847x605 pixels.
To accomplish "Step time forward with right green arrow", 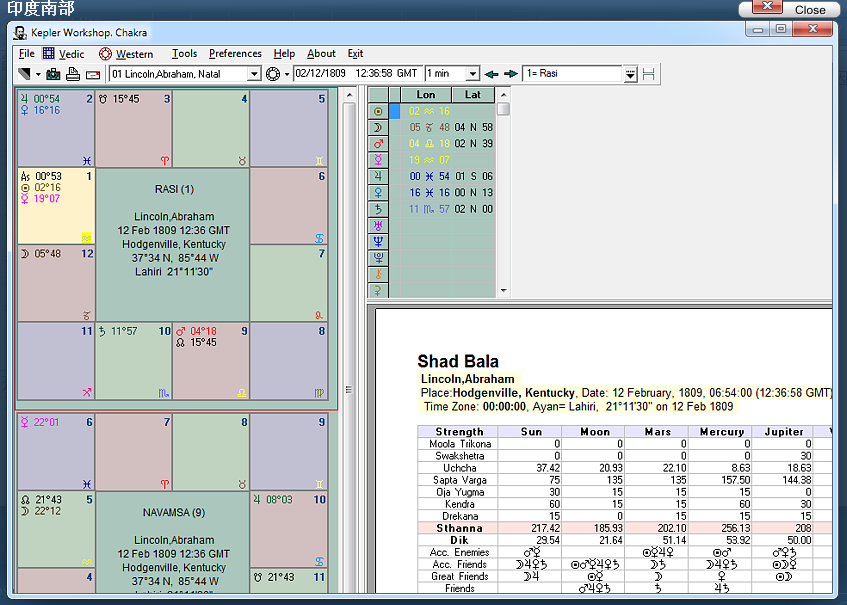I will point(511,74).
